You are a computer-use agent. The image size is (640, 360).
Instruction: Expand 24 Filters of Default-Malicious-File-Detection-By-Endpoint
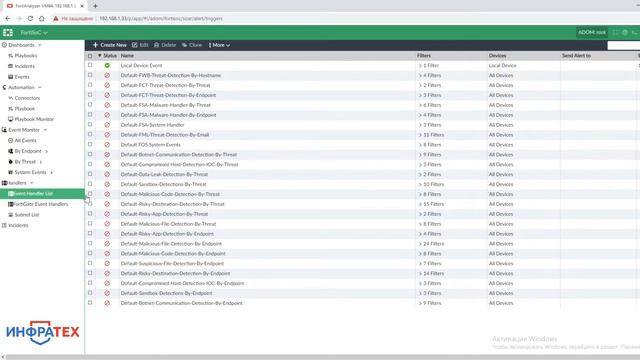pos(420,244)
